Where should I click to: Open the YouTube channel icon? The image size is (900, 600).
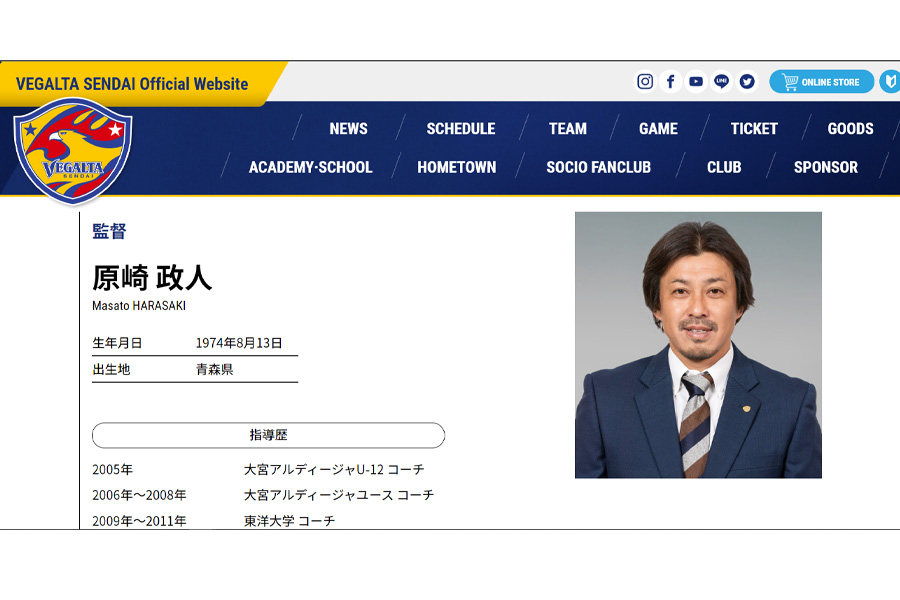[696, 82]
